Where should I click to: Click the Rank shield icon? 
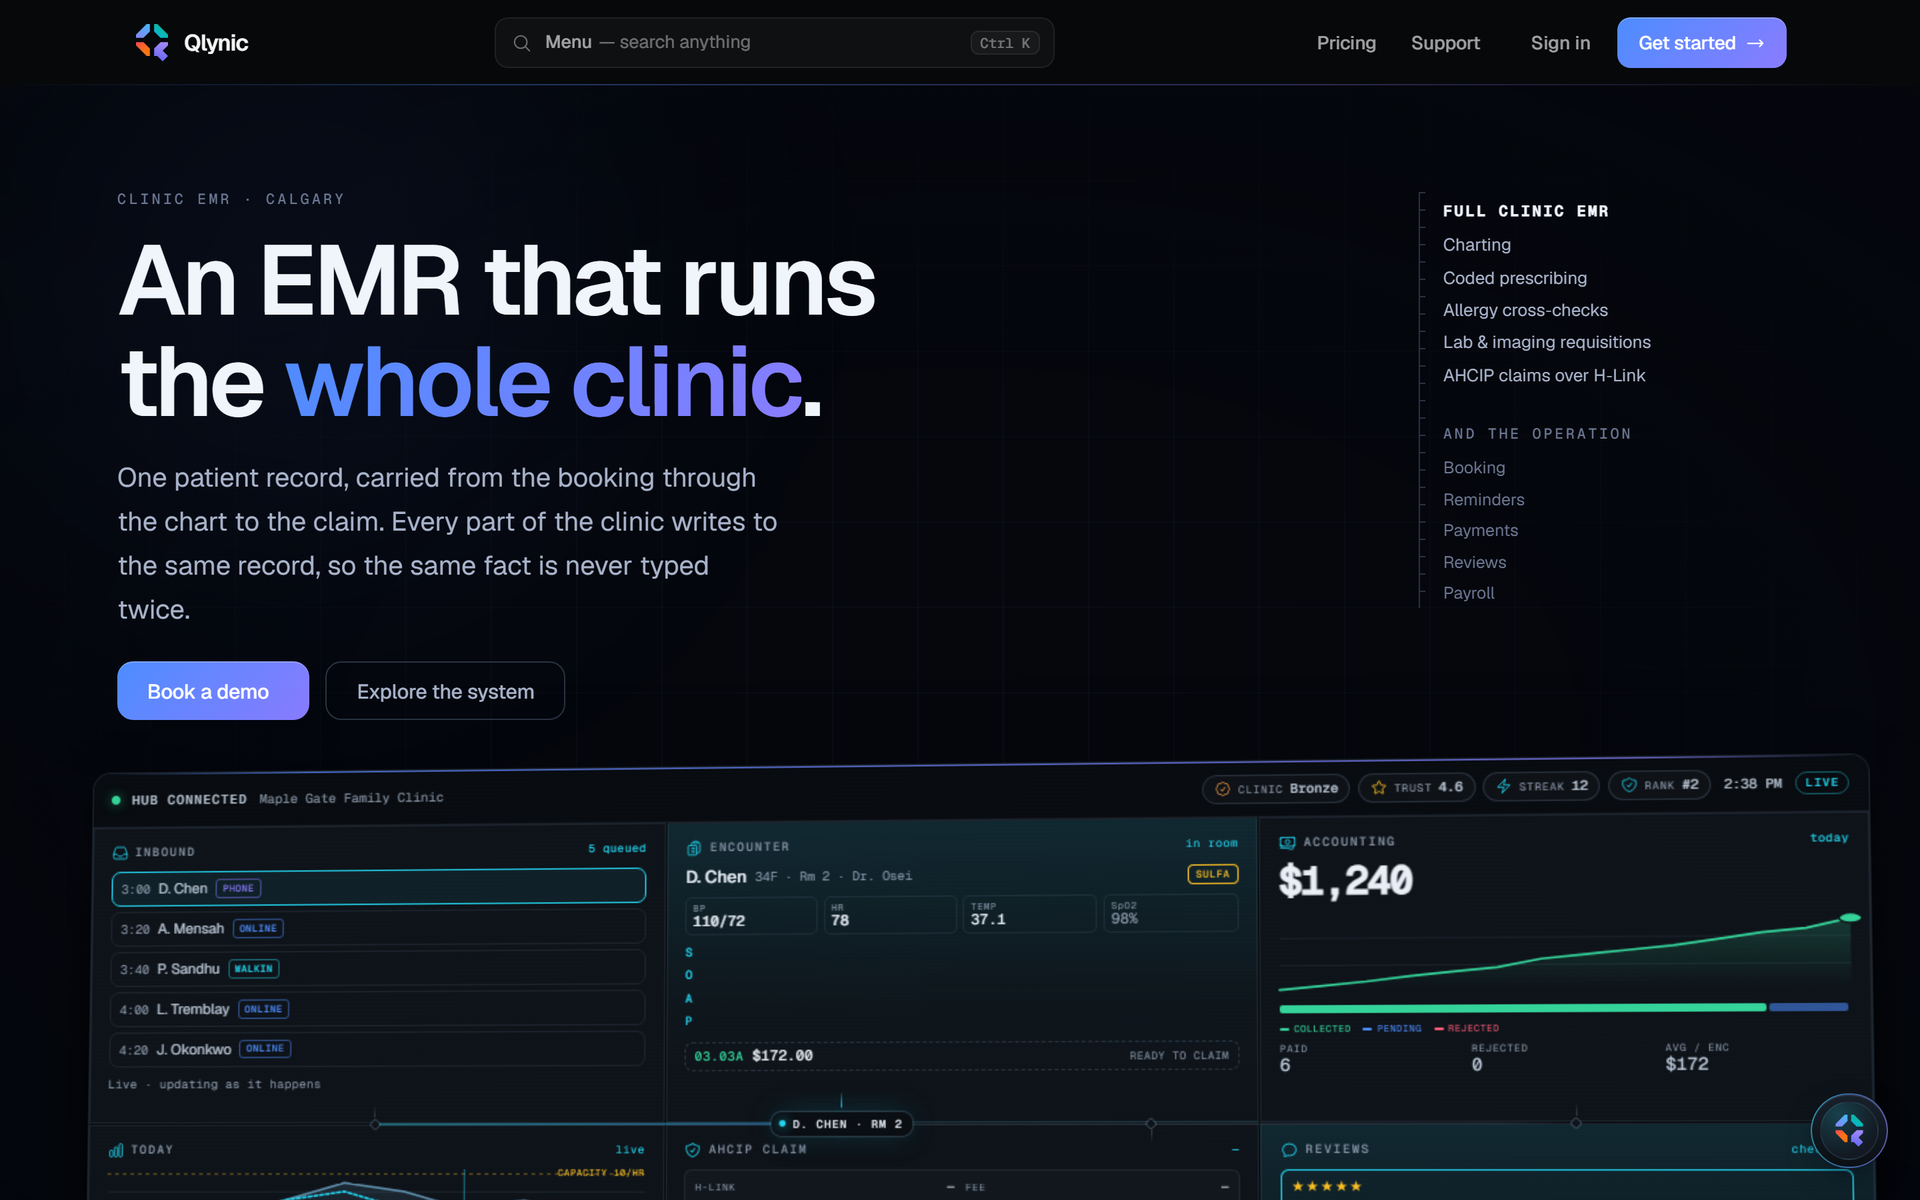coord(1629,785)
